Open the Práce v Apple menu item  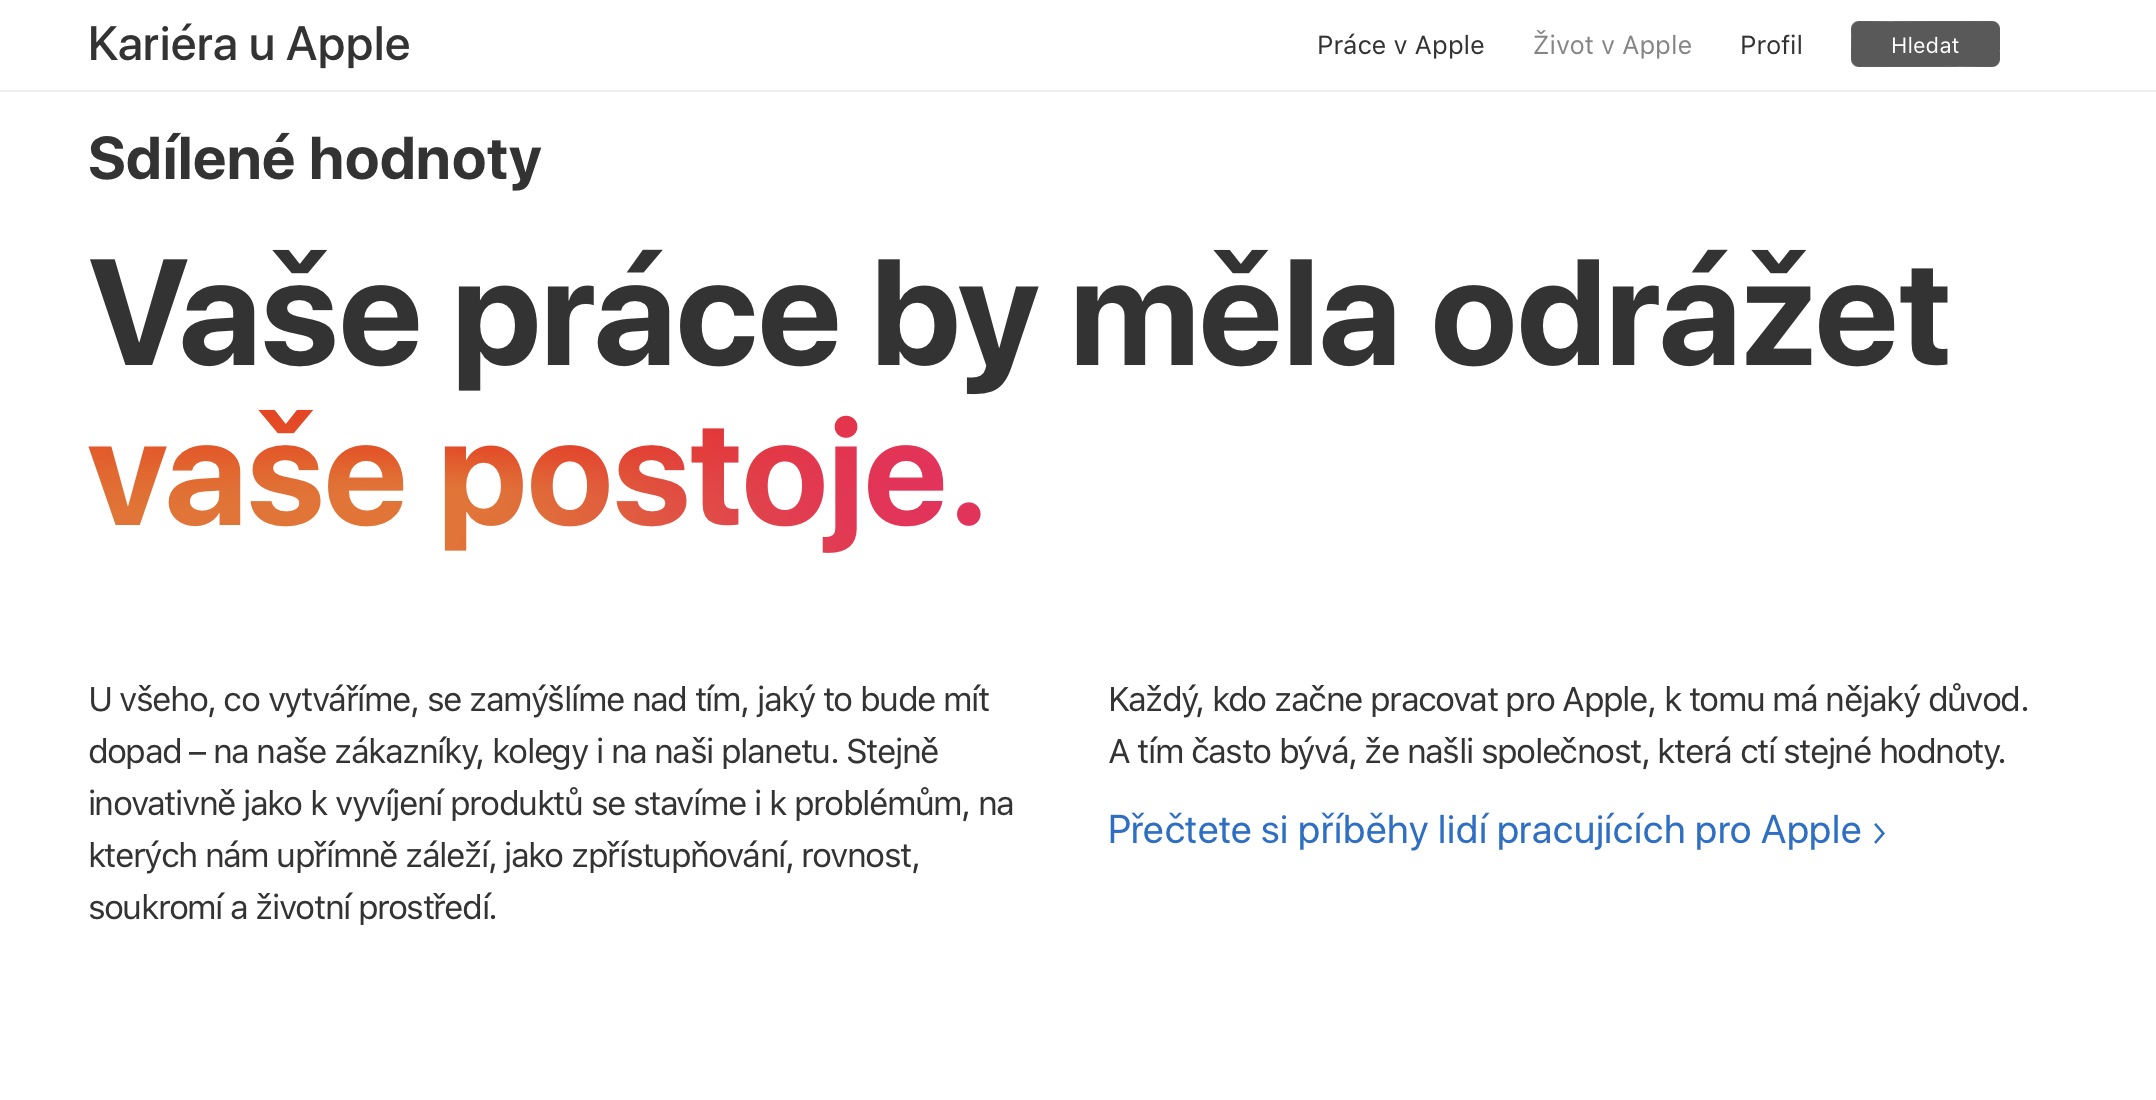1400,45
